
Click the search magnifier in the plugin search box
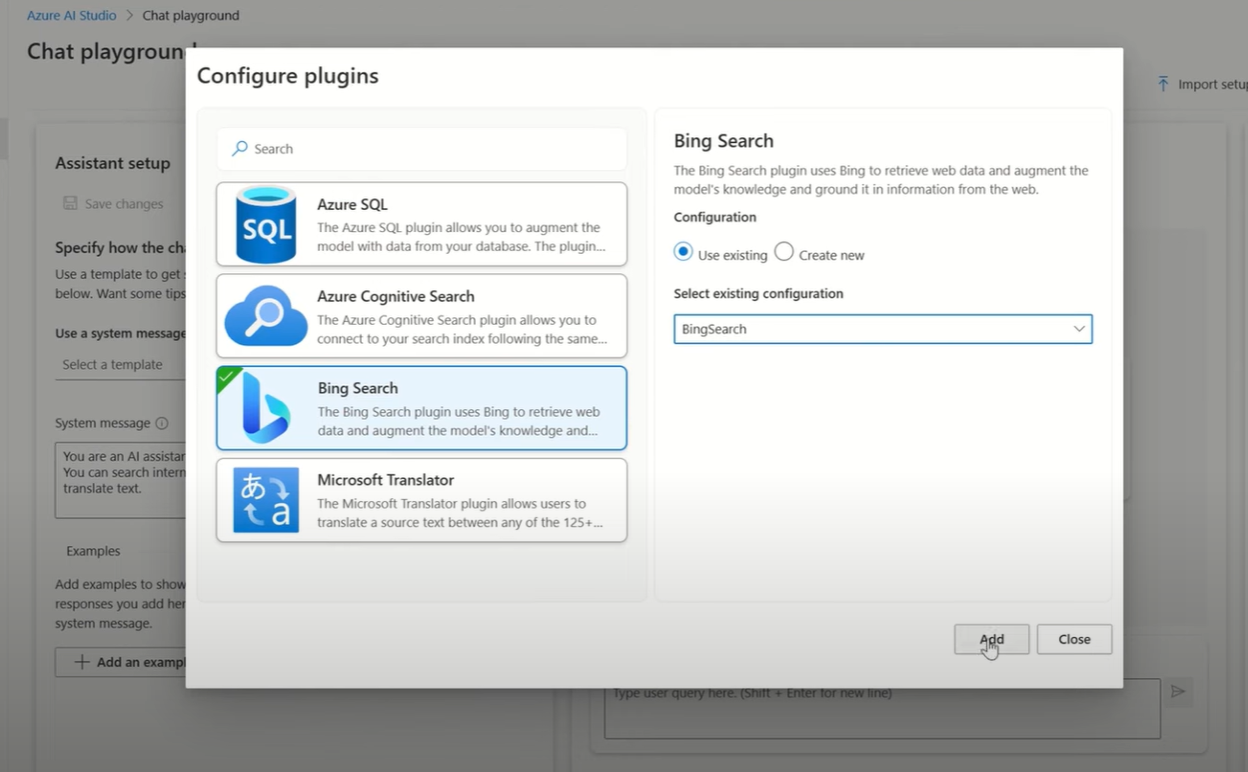[x=240, y=148]
